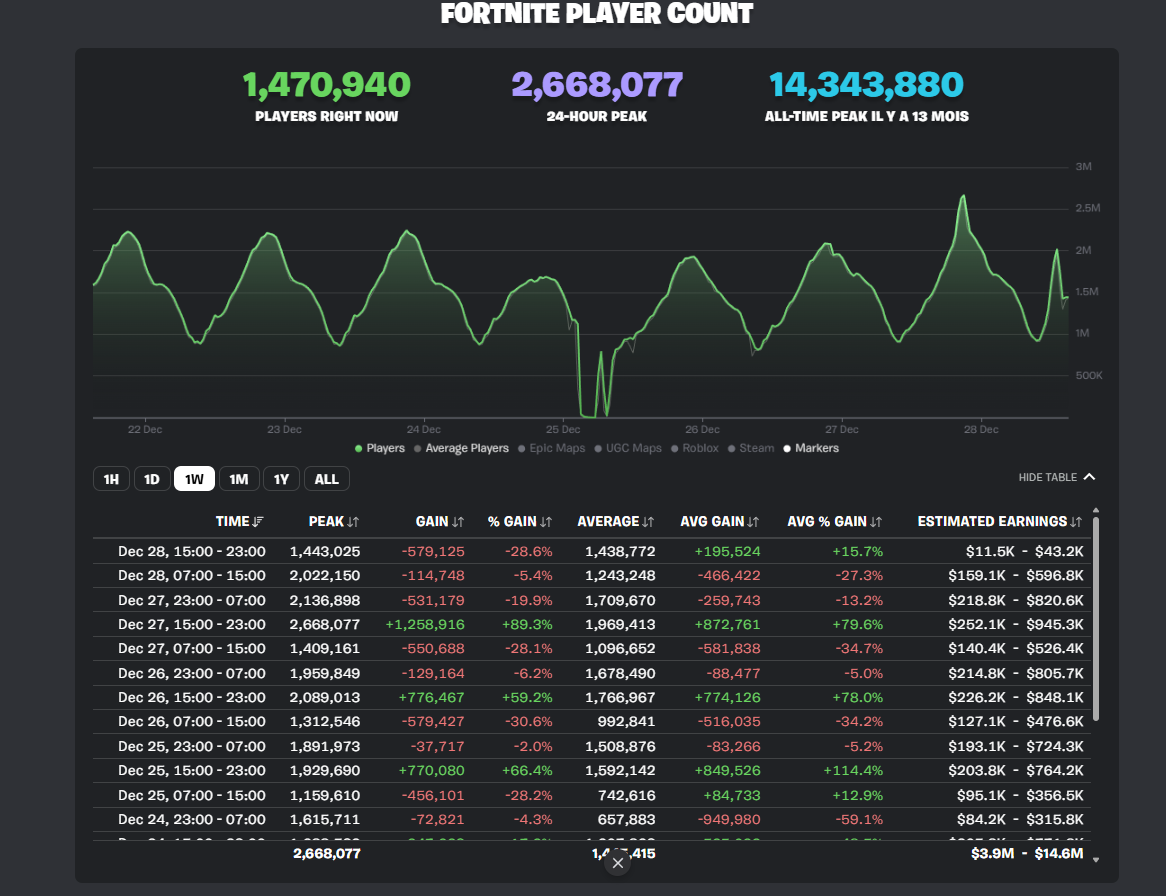Enable Steam comparison in legend
The width and height of the screenshot is (1166, 896).
click(x=751, y=448)
